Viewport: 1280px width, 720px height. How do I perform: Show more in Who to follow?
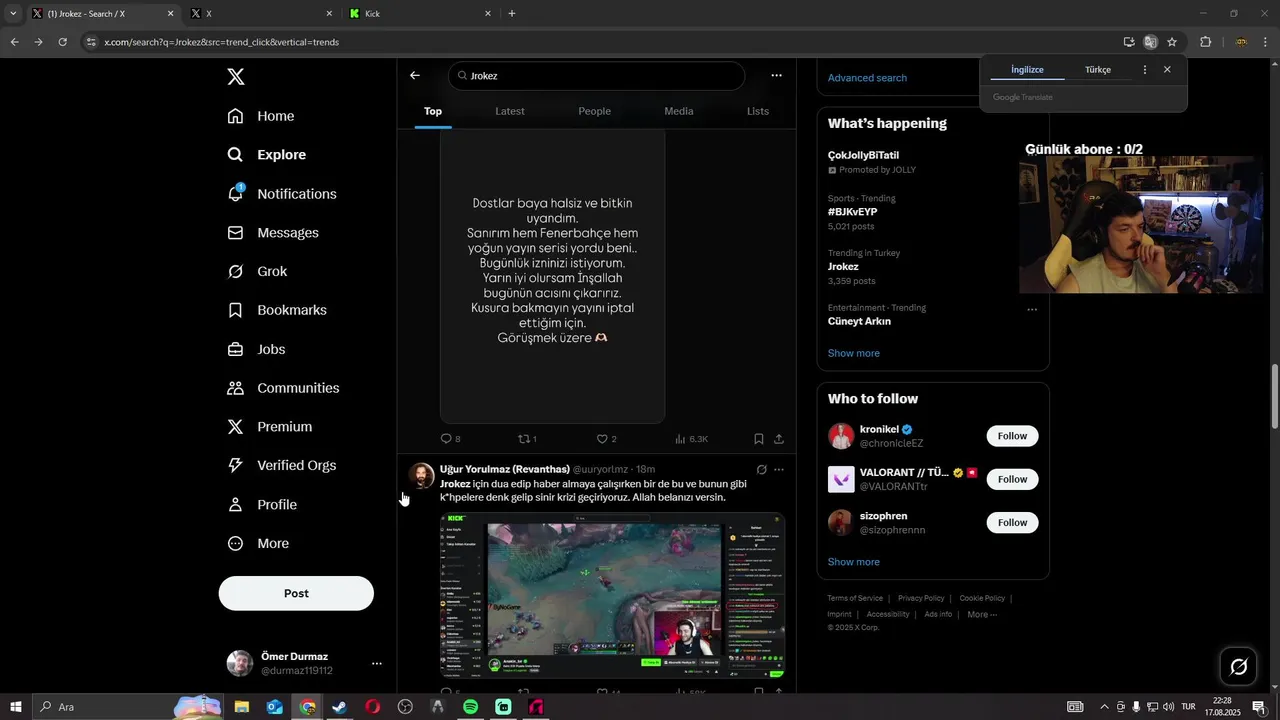click(854, 562)
